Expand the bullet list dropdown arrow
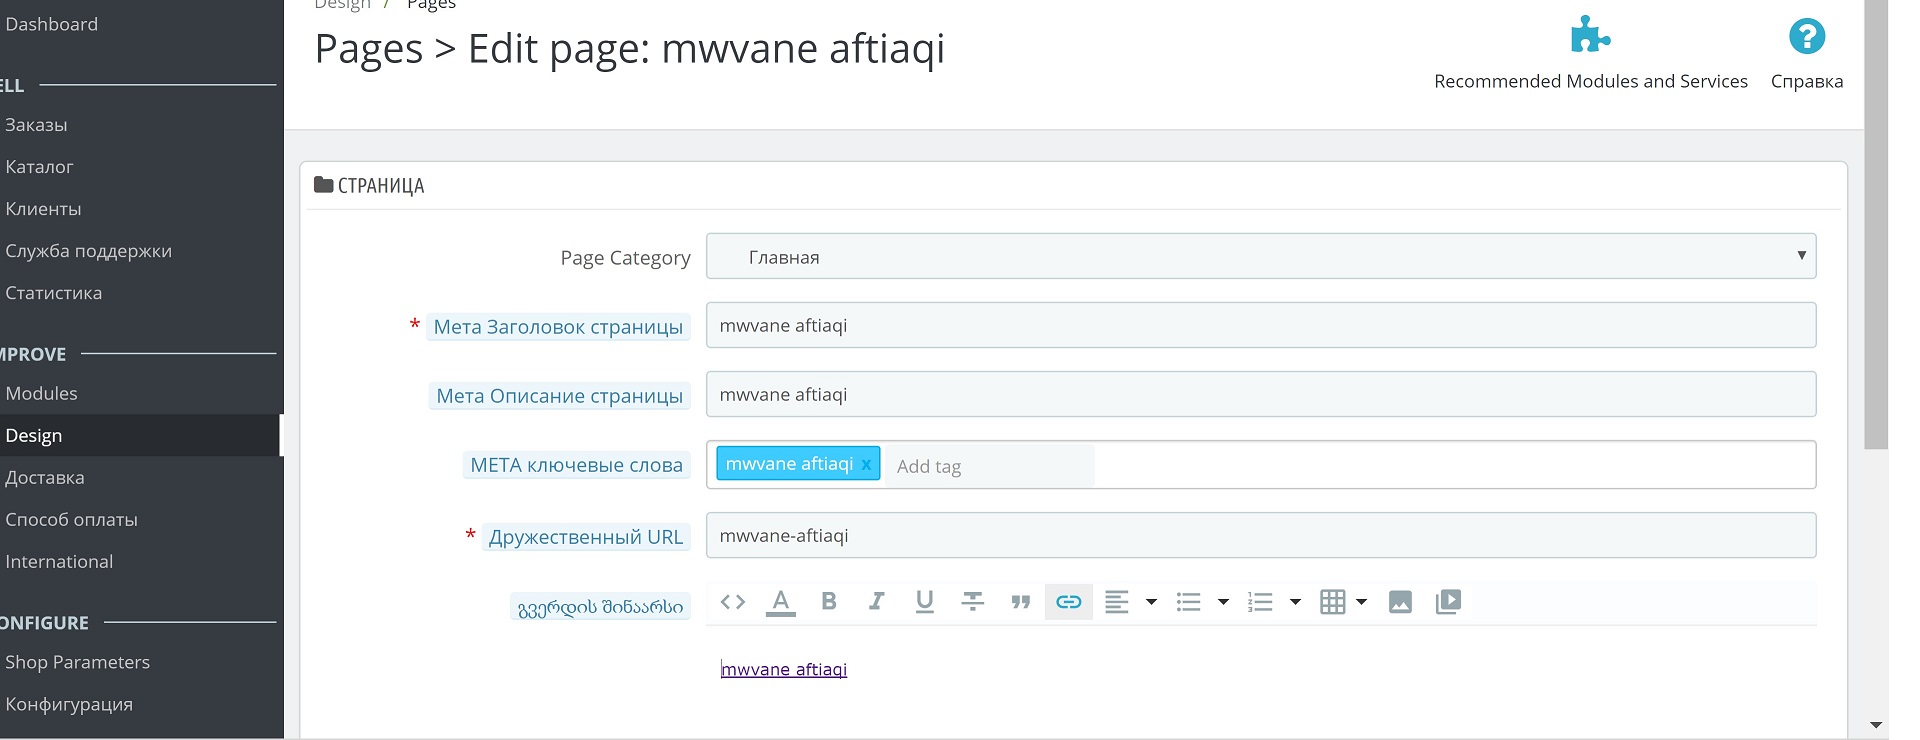Image resolution: width=1920 pixels, height=740 pixels. (1223, 602)
